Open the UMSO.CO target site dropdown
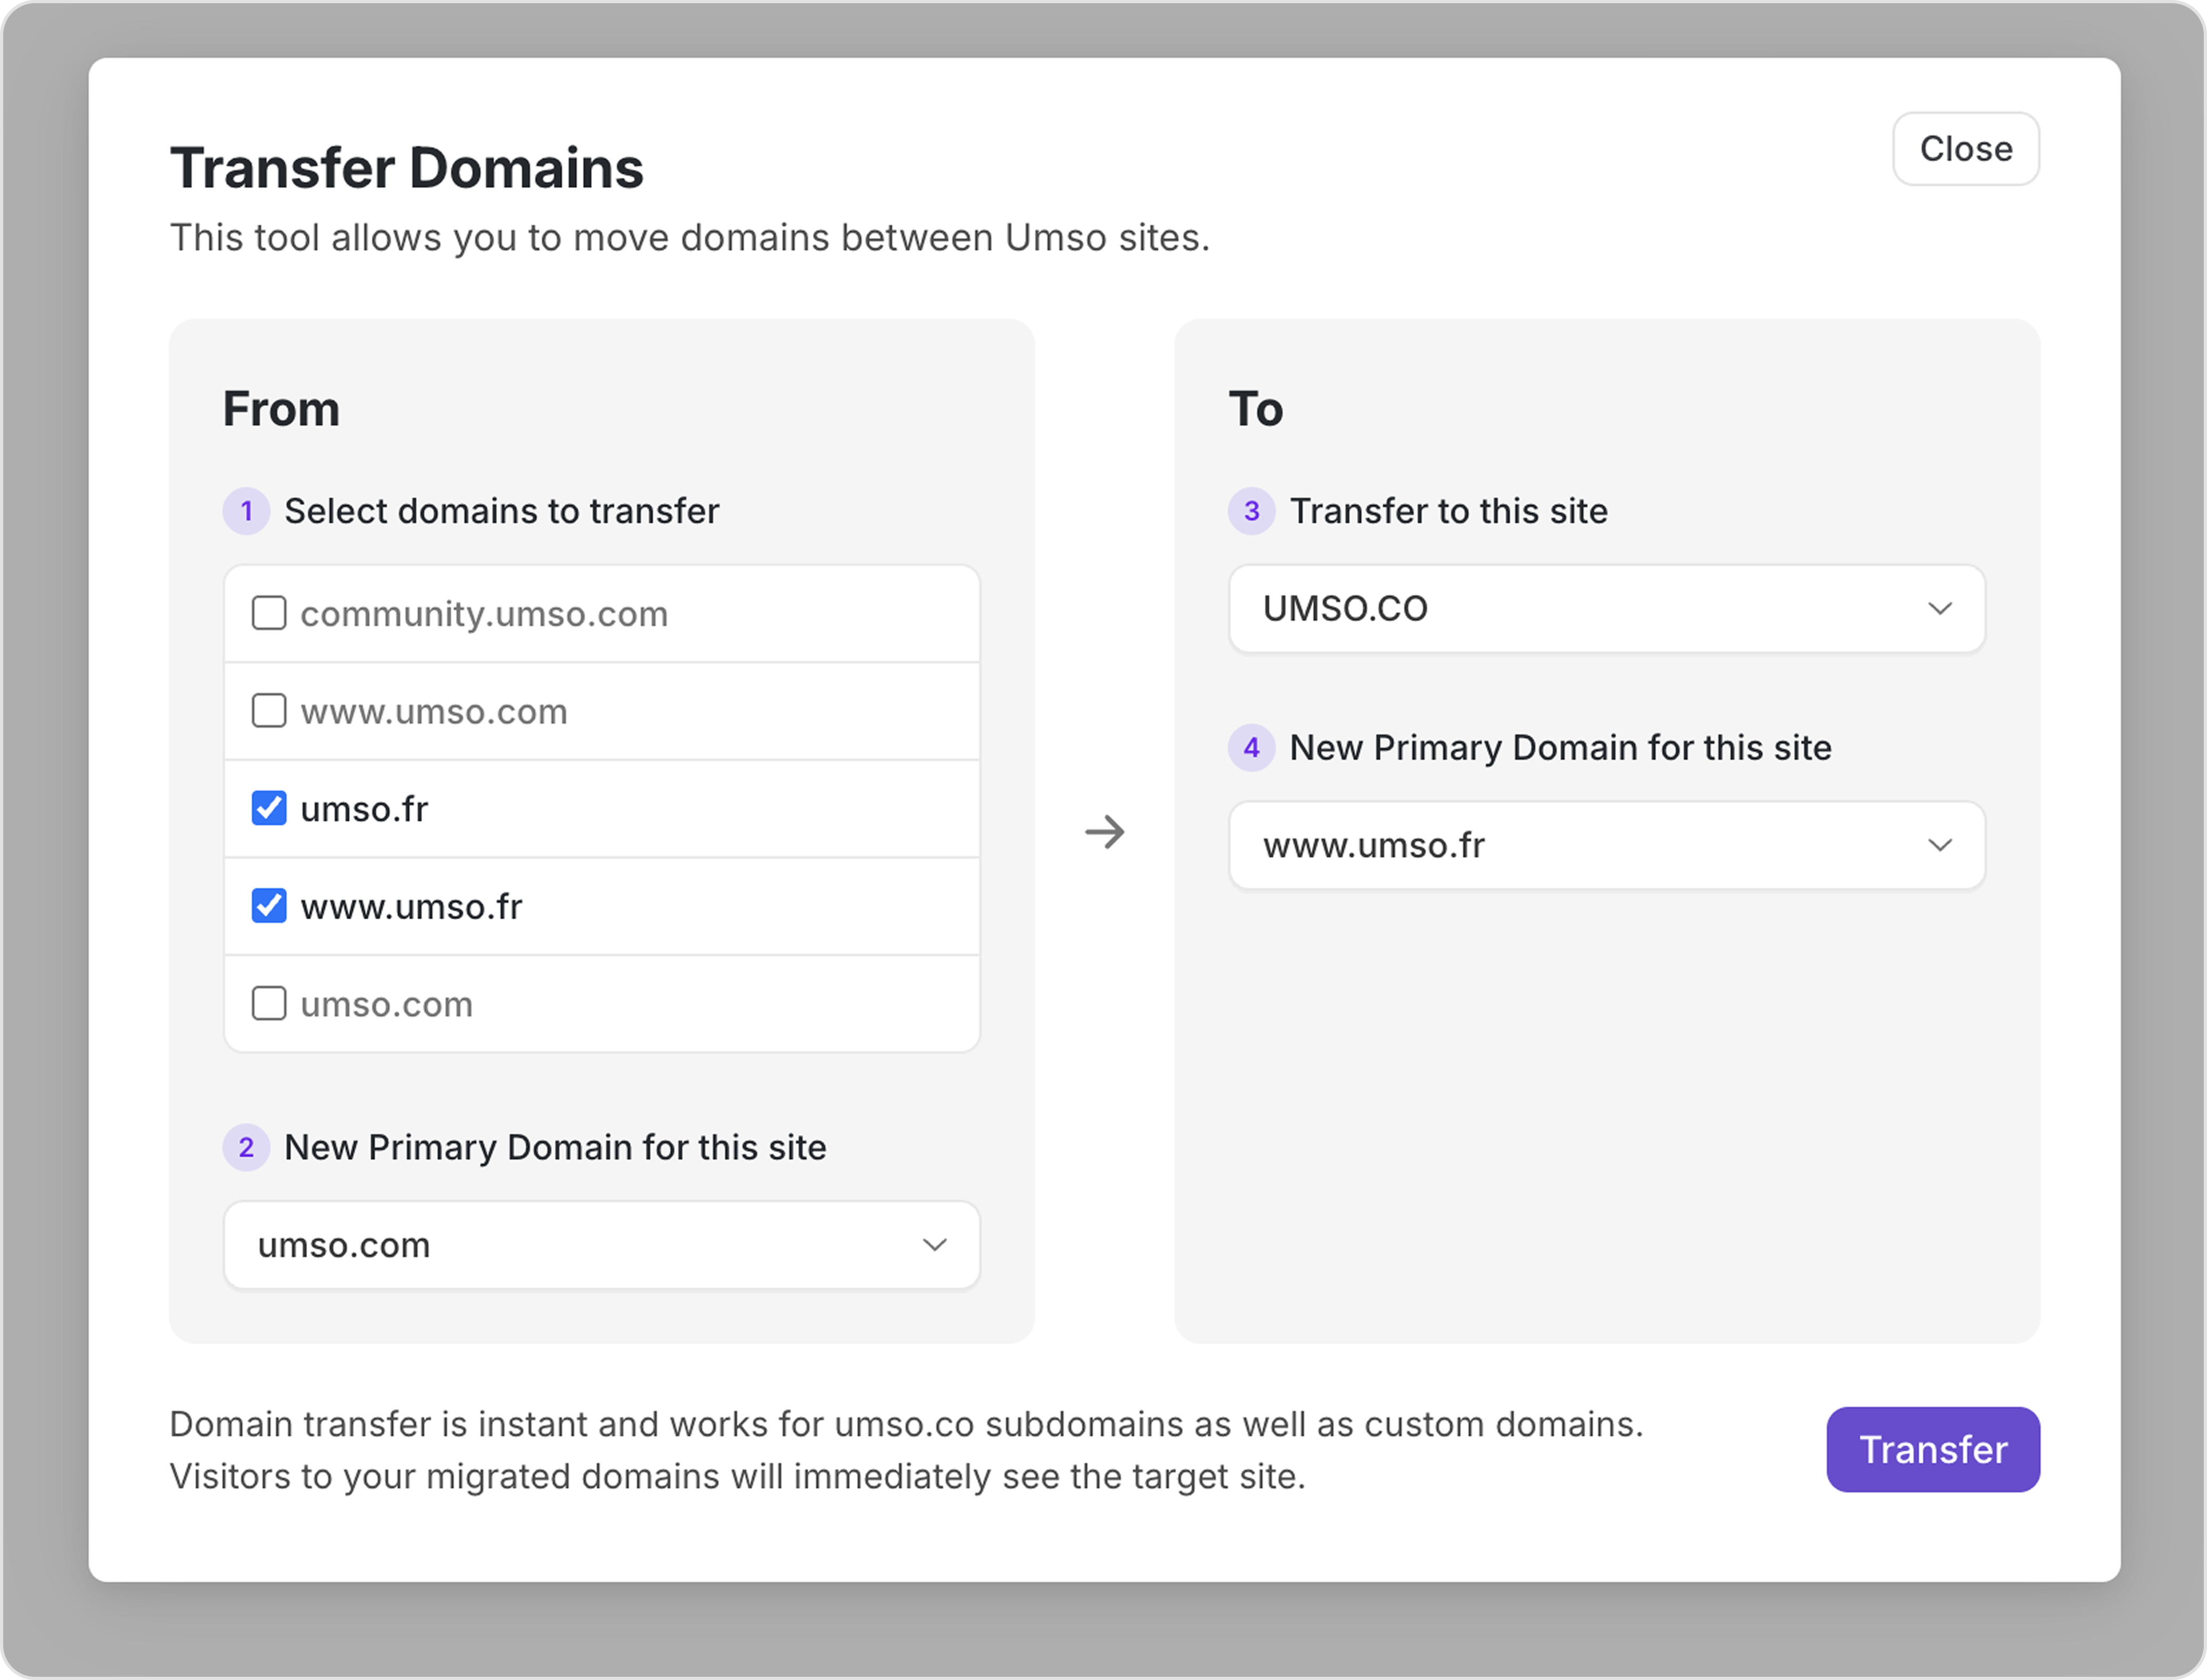Screen dimensions: 2207x1680 point(1606,609)
